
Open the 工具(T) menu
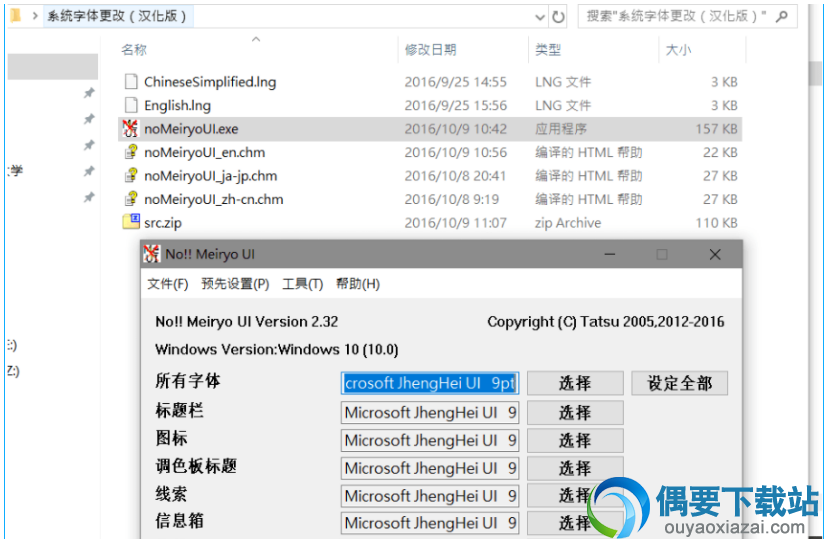[302, 284]
